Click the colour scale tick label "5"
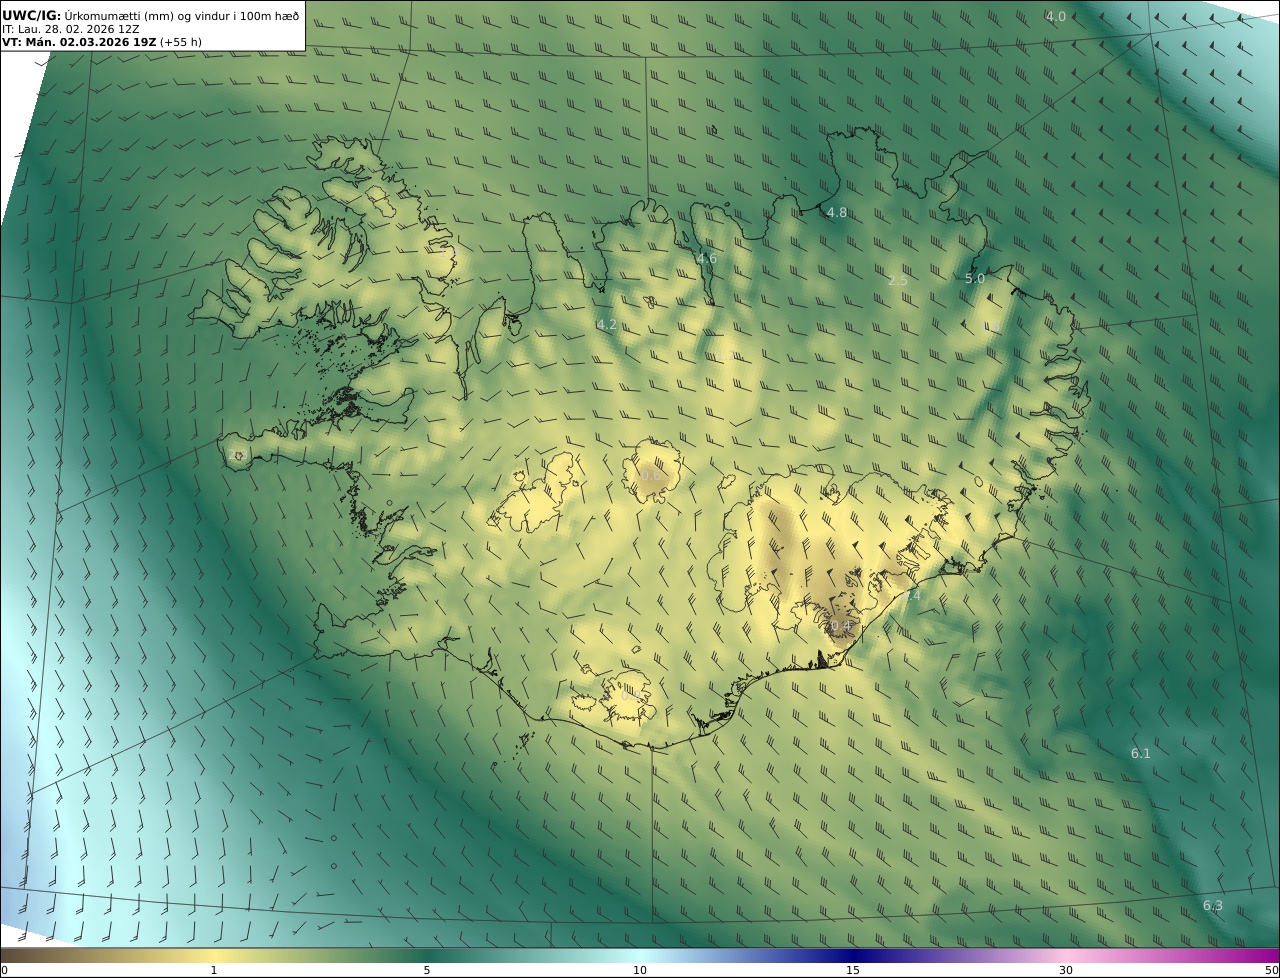The image size is (1280, 978). [x=426, y=970]
